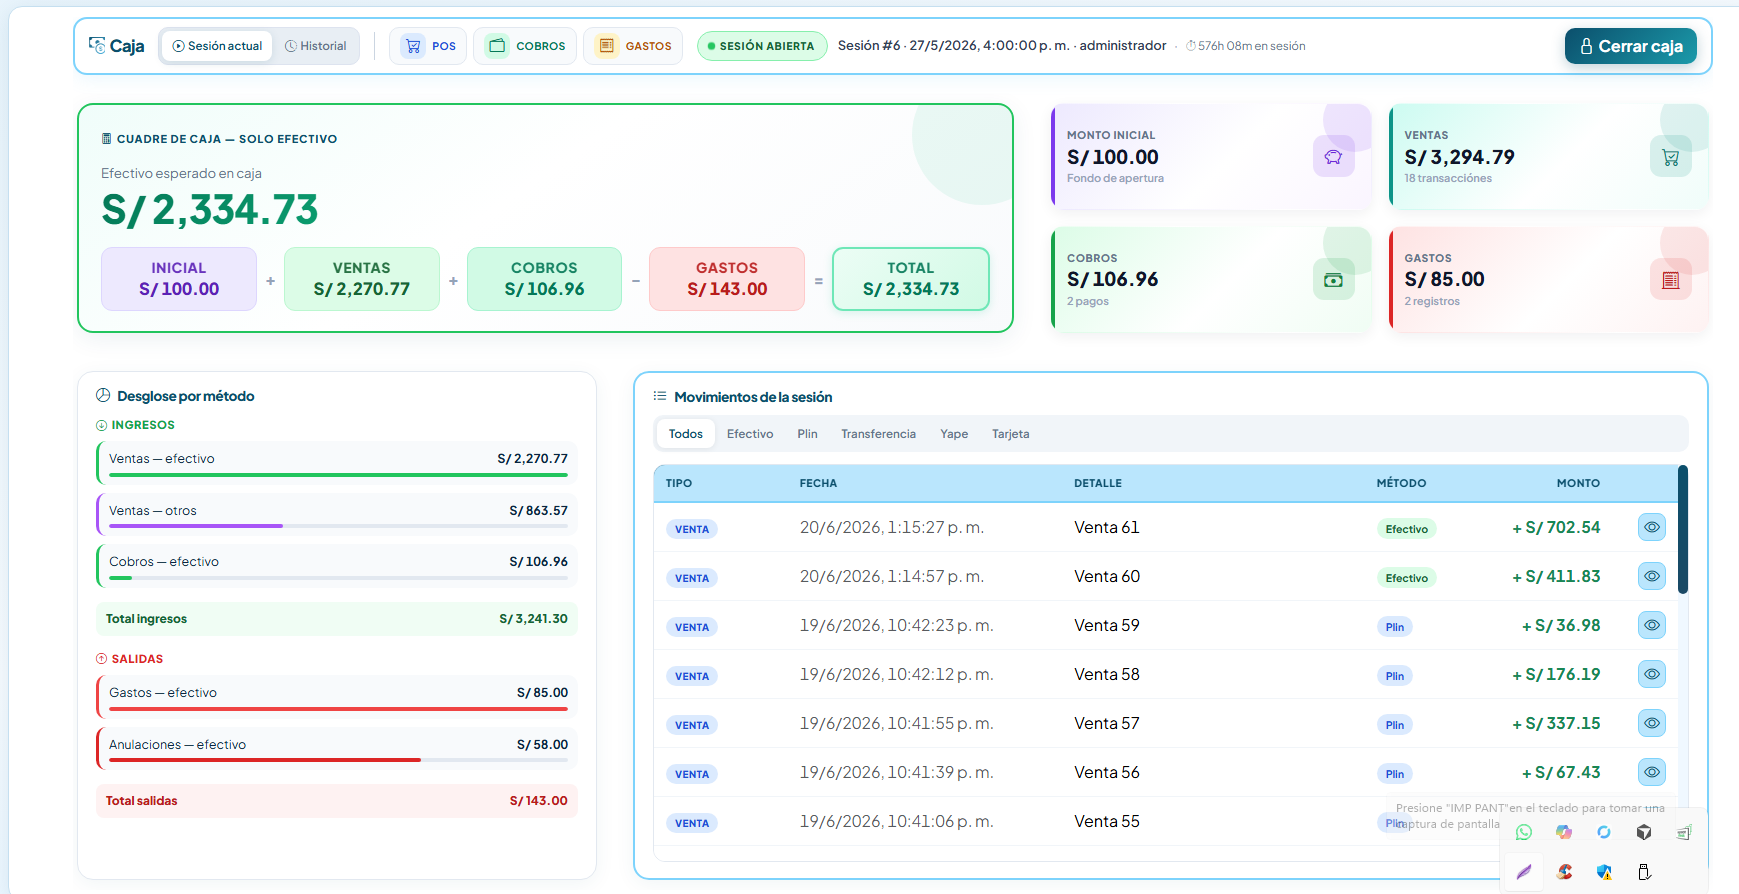Click the cash icon on the Cobros summary card
1739x894 pixels.
click(1333, 280)
